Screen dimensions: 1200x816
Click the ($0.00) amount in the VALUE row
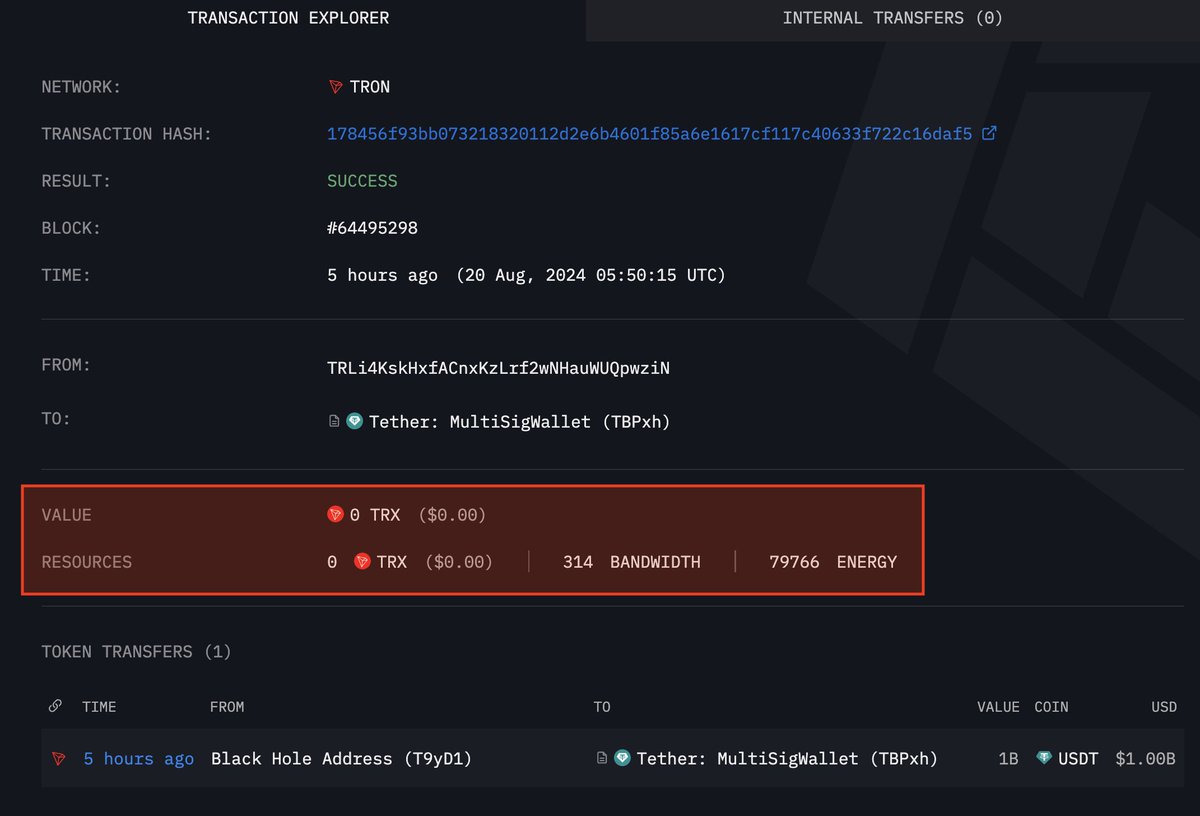(452, 515)
